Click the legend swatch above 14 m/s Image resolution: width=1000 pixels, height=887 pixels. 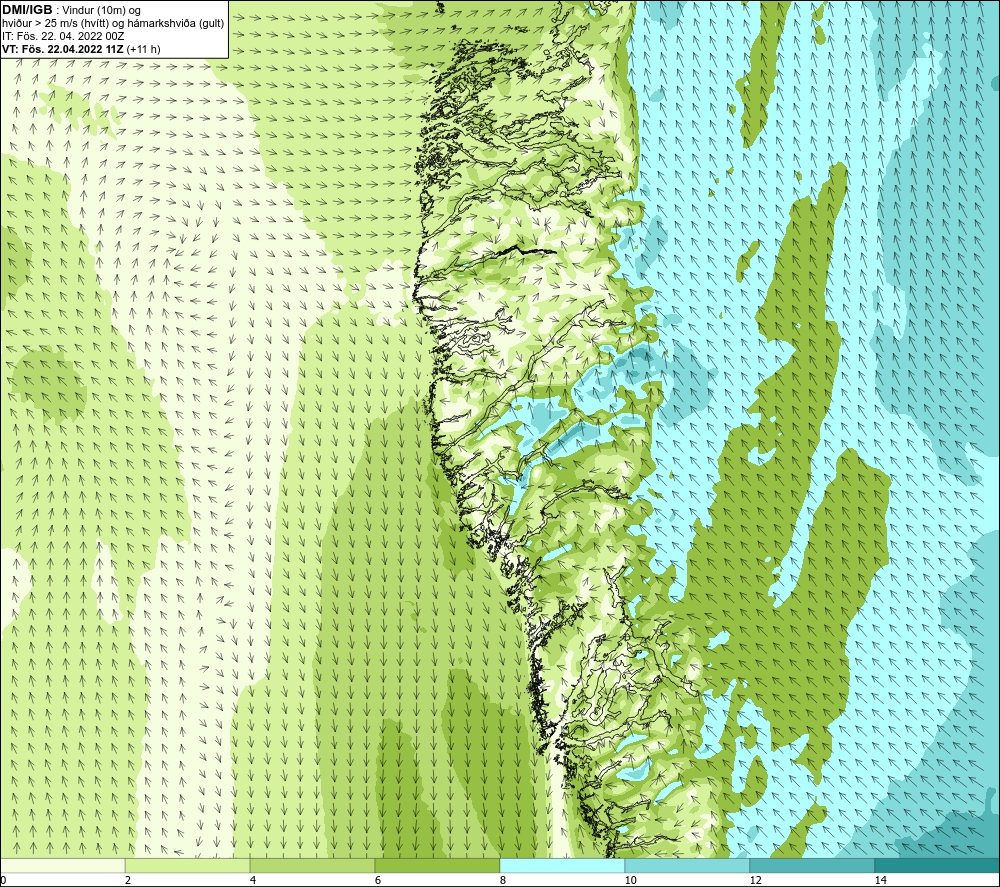pyautogui.click(x=936, y=865)
